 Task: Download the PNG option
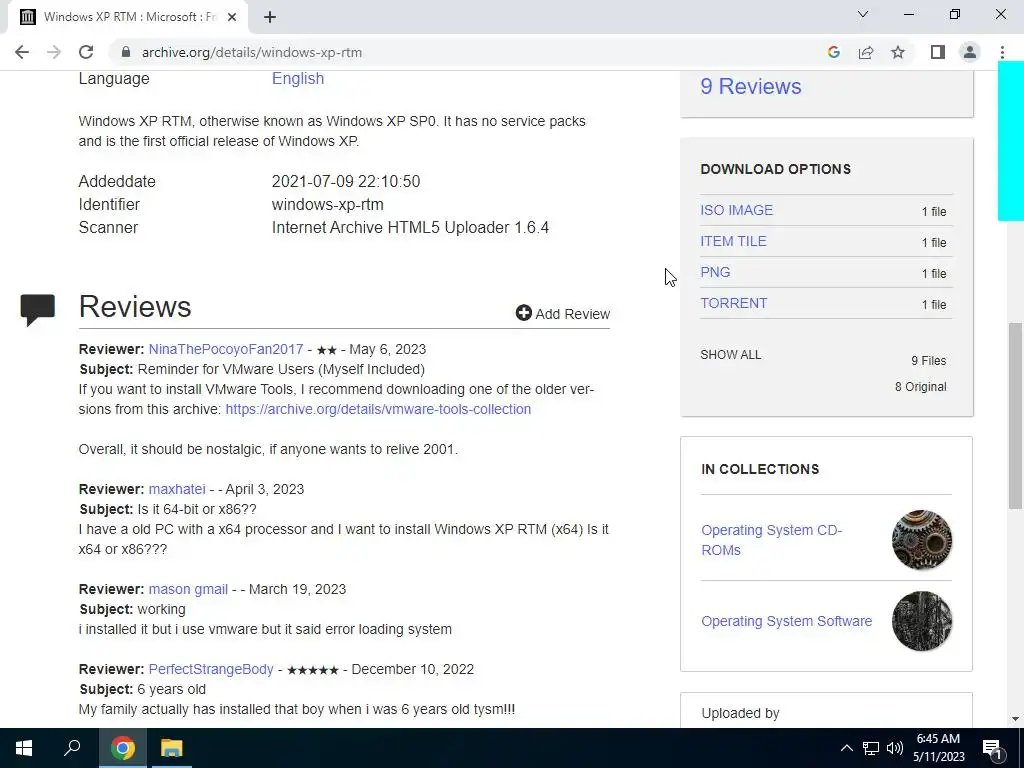coord(715,272)
